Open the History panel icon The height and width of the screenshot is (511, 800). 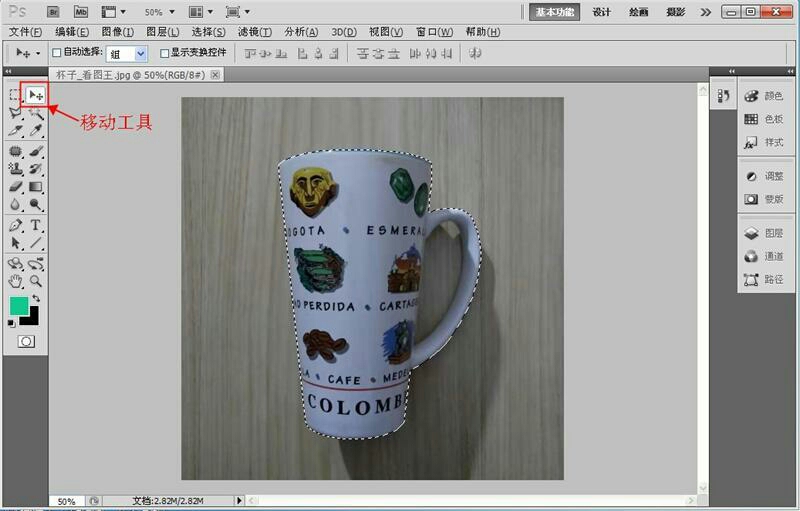click(x=723, y=95)
